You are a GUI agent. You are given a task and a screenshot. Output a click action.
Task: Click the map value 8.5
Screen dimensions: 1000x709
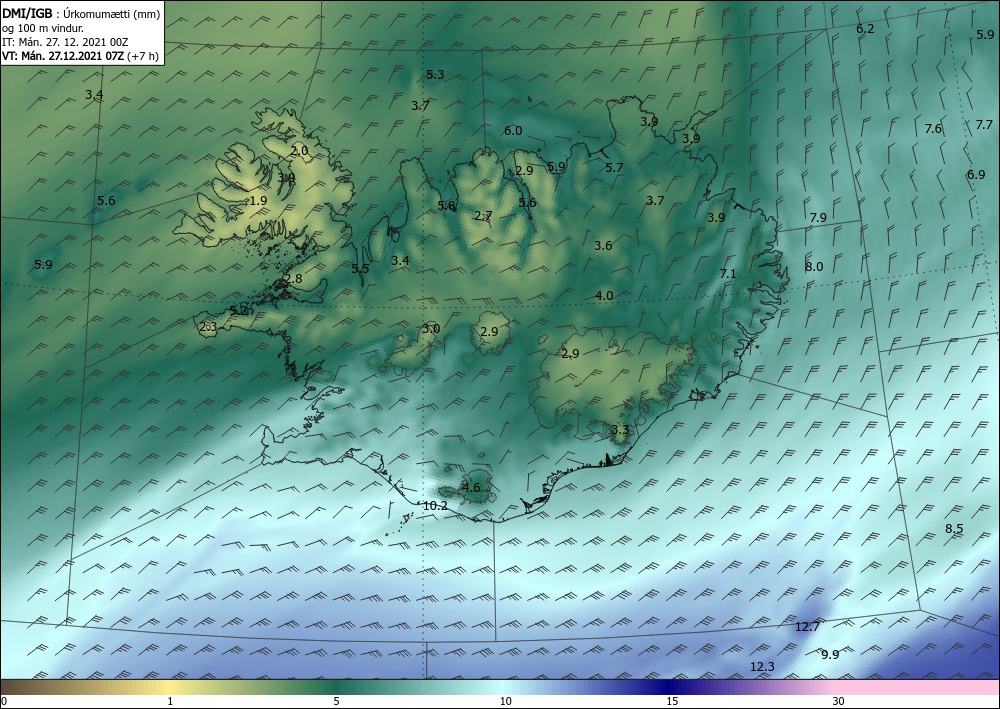click(954, 529)
